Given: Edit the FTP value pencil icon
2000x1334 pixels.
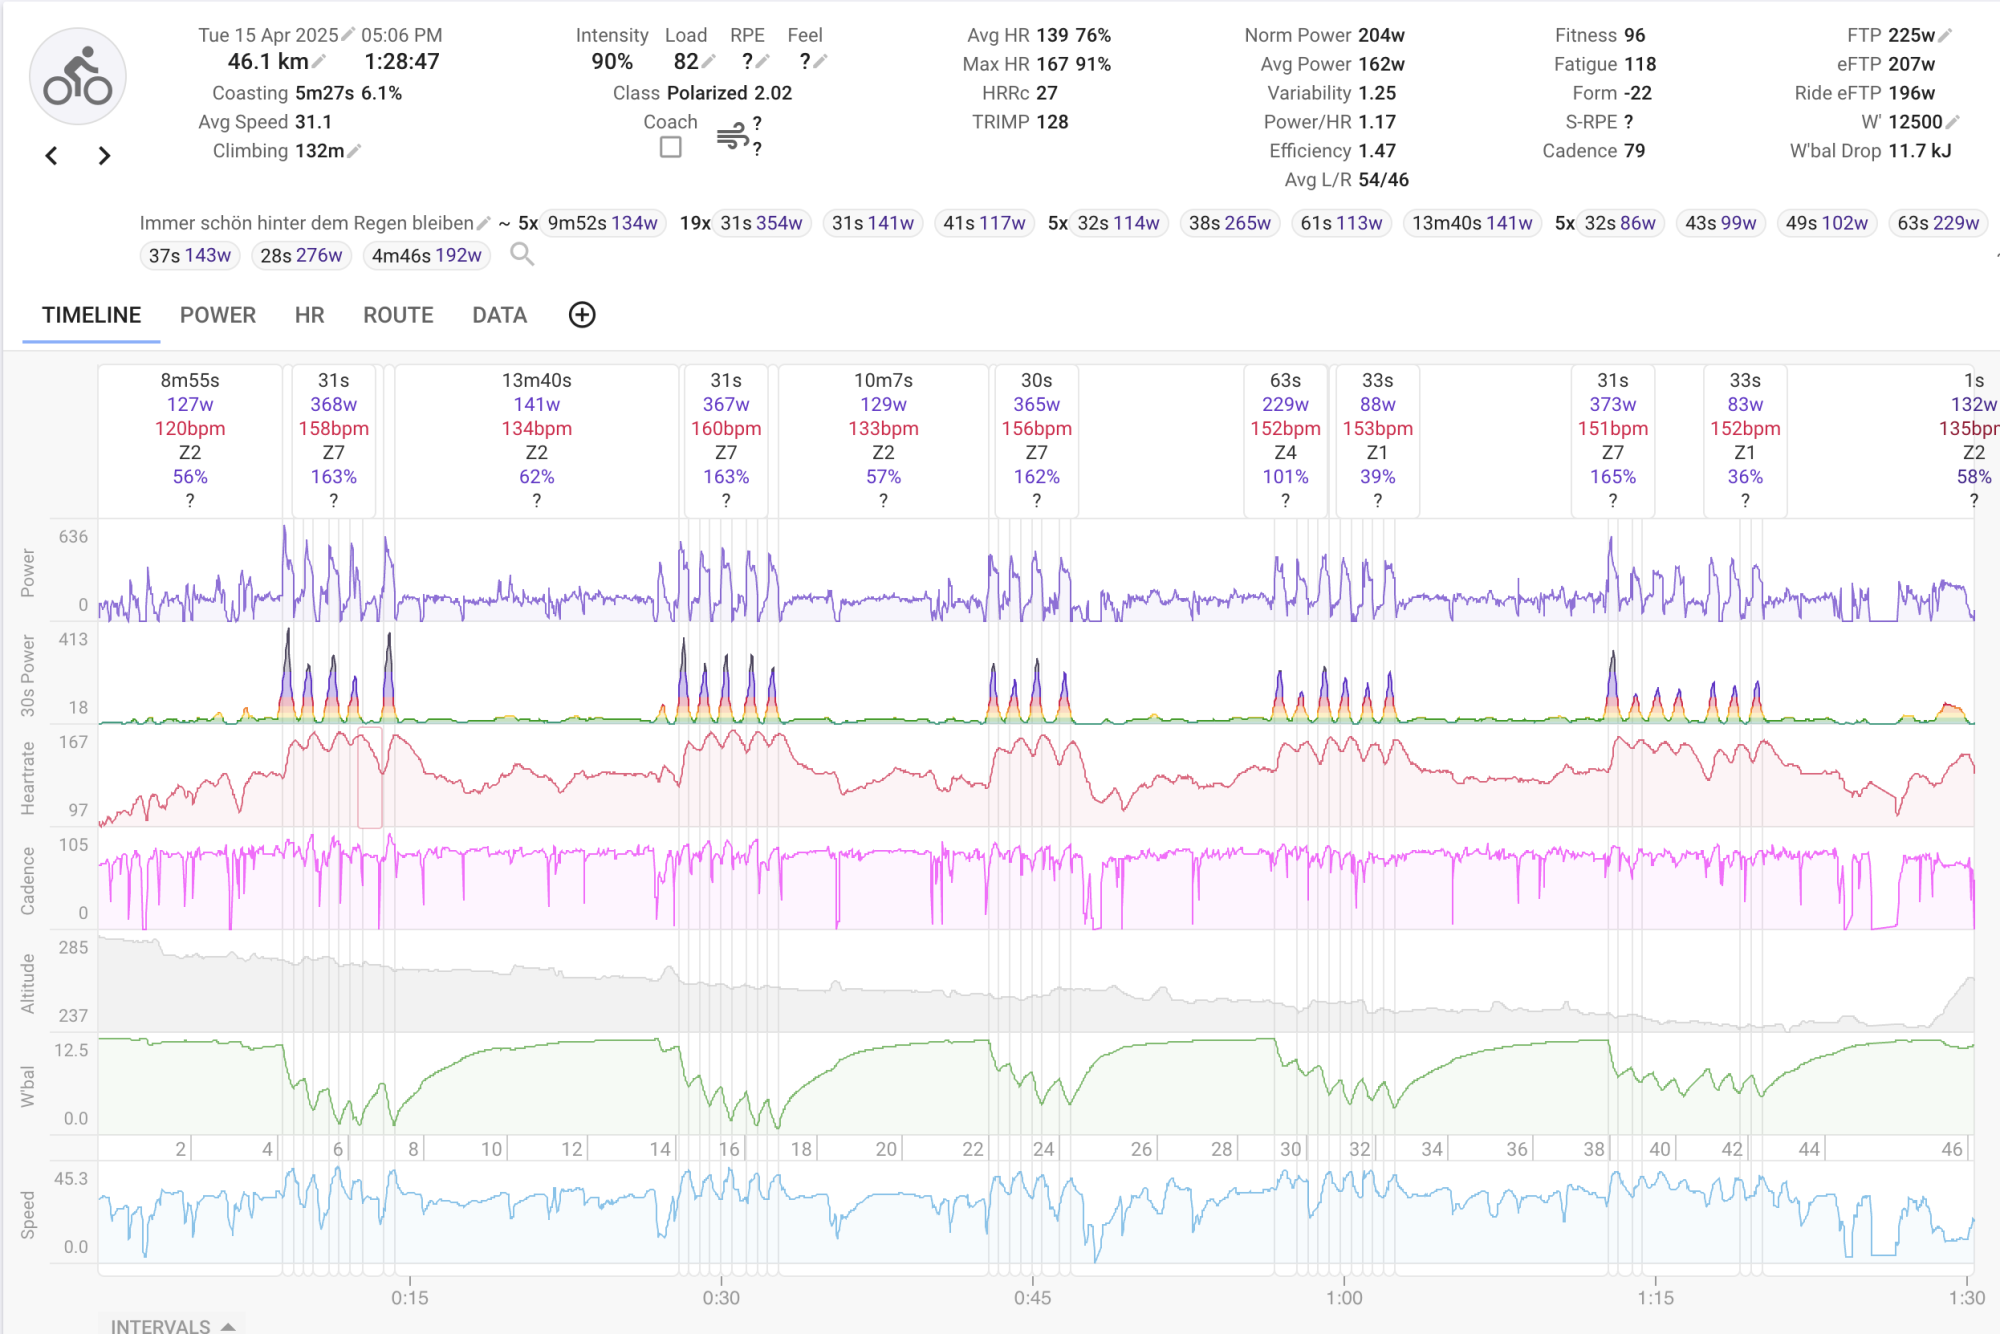Looking at the screenshot, I should 1945,35.
